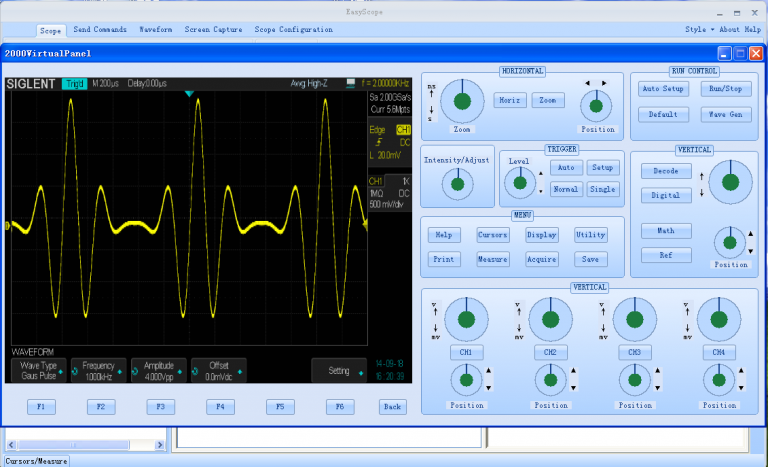
Task: Switch to the Screen Capture tab
Action: coord(214,30)
